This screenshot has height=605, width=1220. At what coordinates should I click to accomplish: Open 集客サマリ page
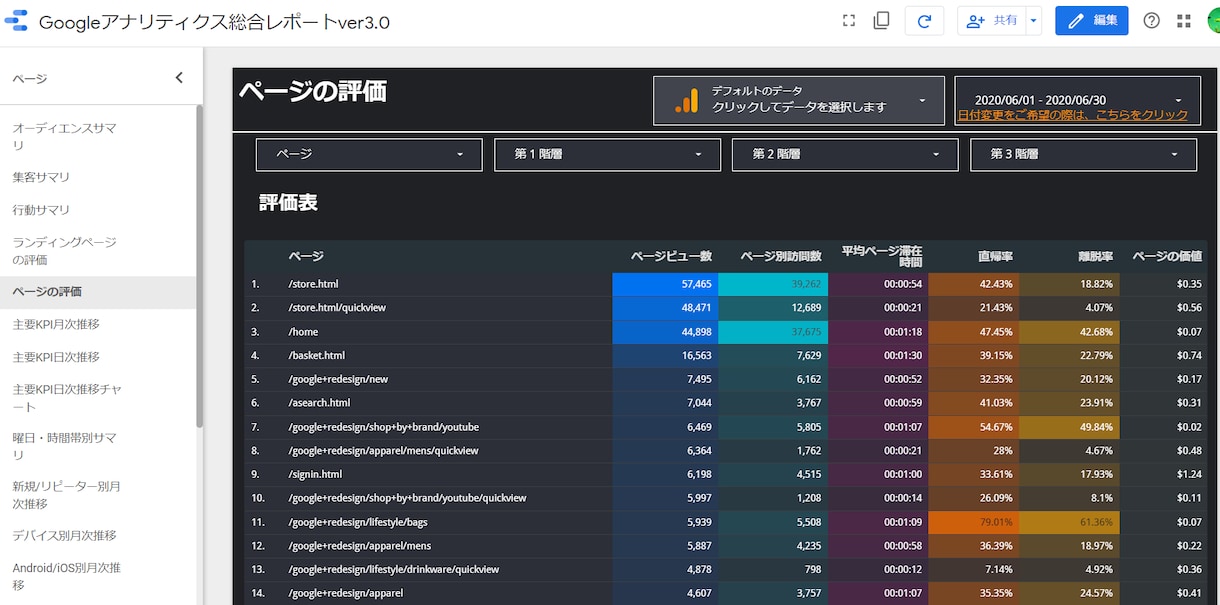click(98, 177)
